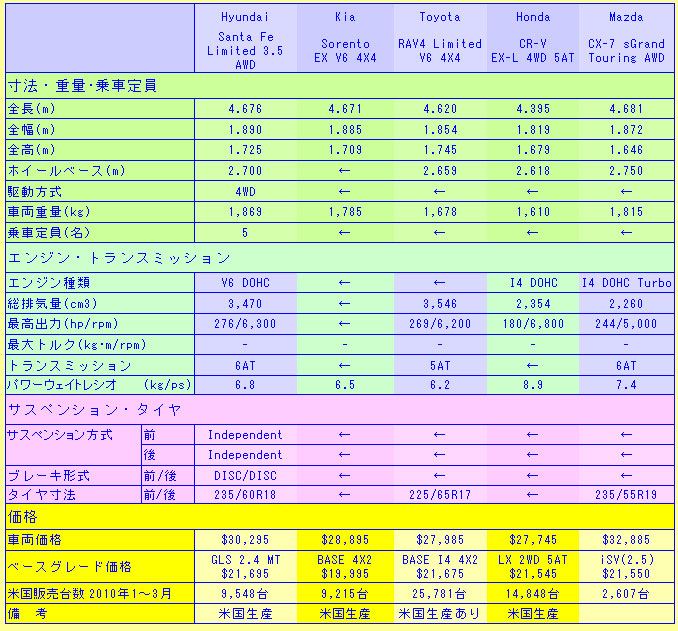Screen dimensions: 678x631
Task: Click the サスペンション方式 row label
Action: (x=60, y=435)
